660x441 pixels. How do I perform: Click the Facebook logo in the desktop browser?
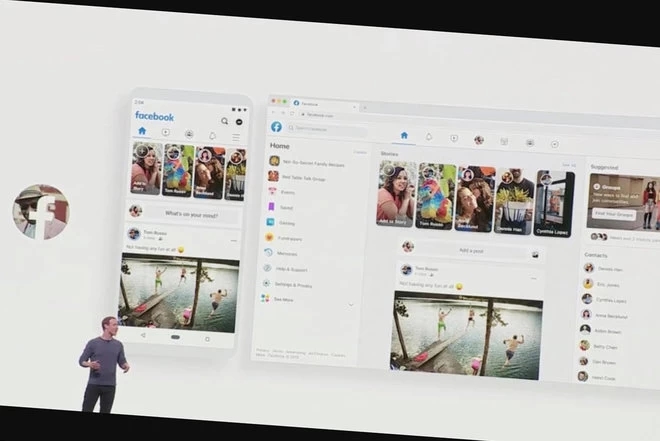276,127
